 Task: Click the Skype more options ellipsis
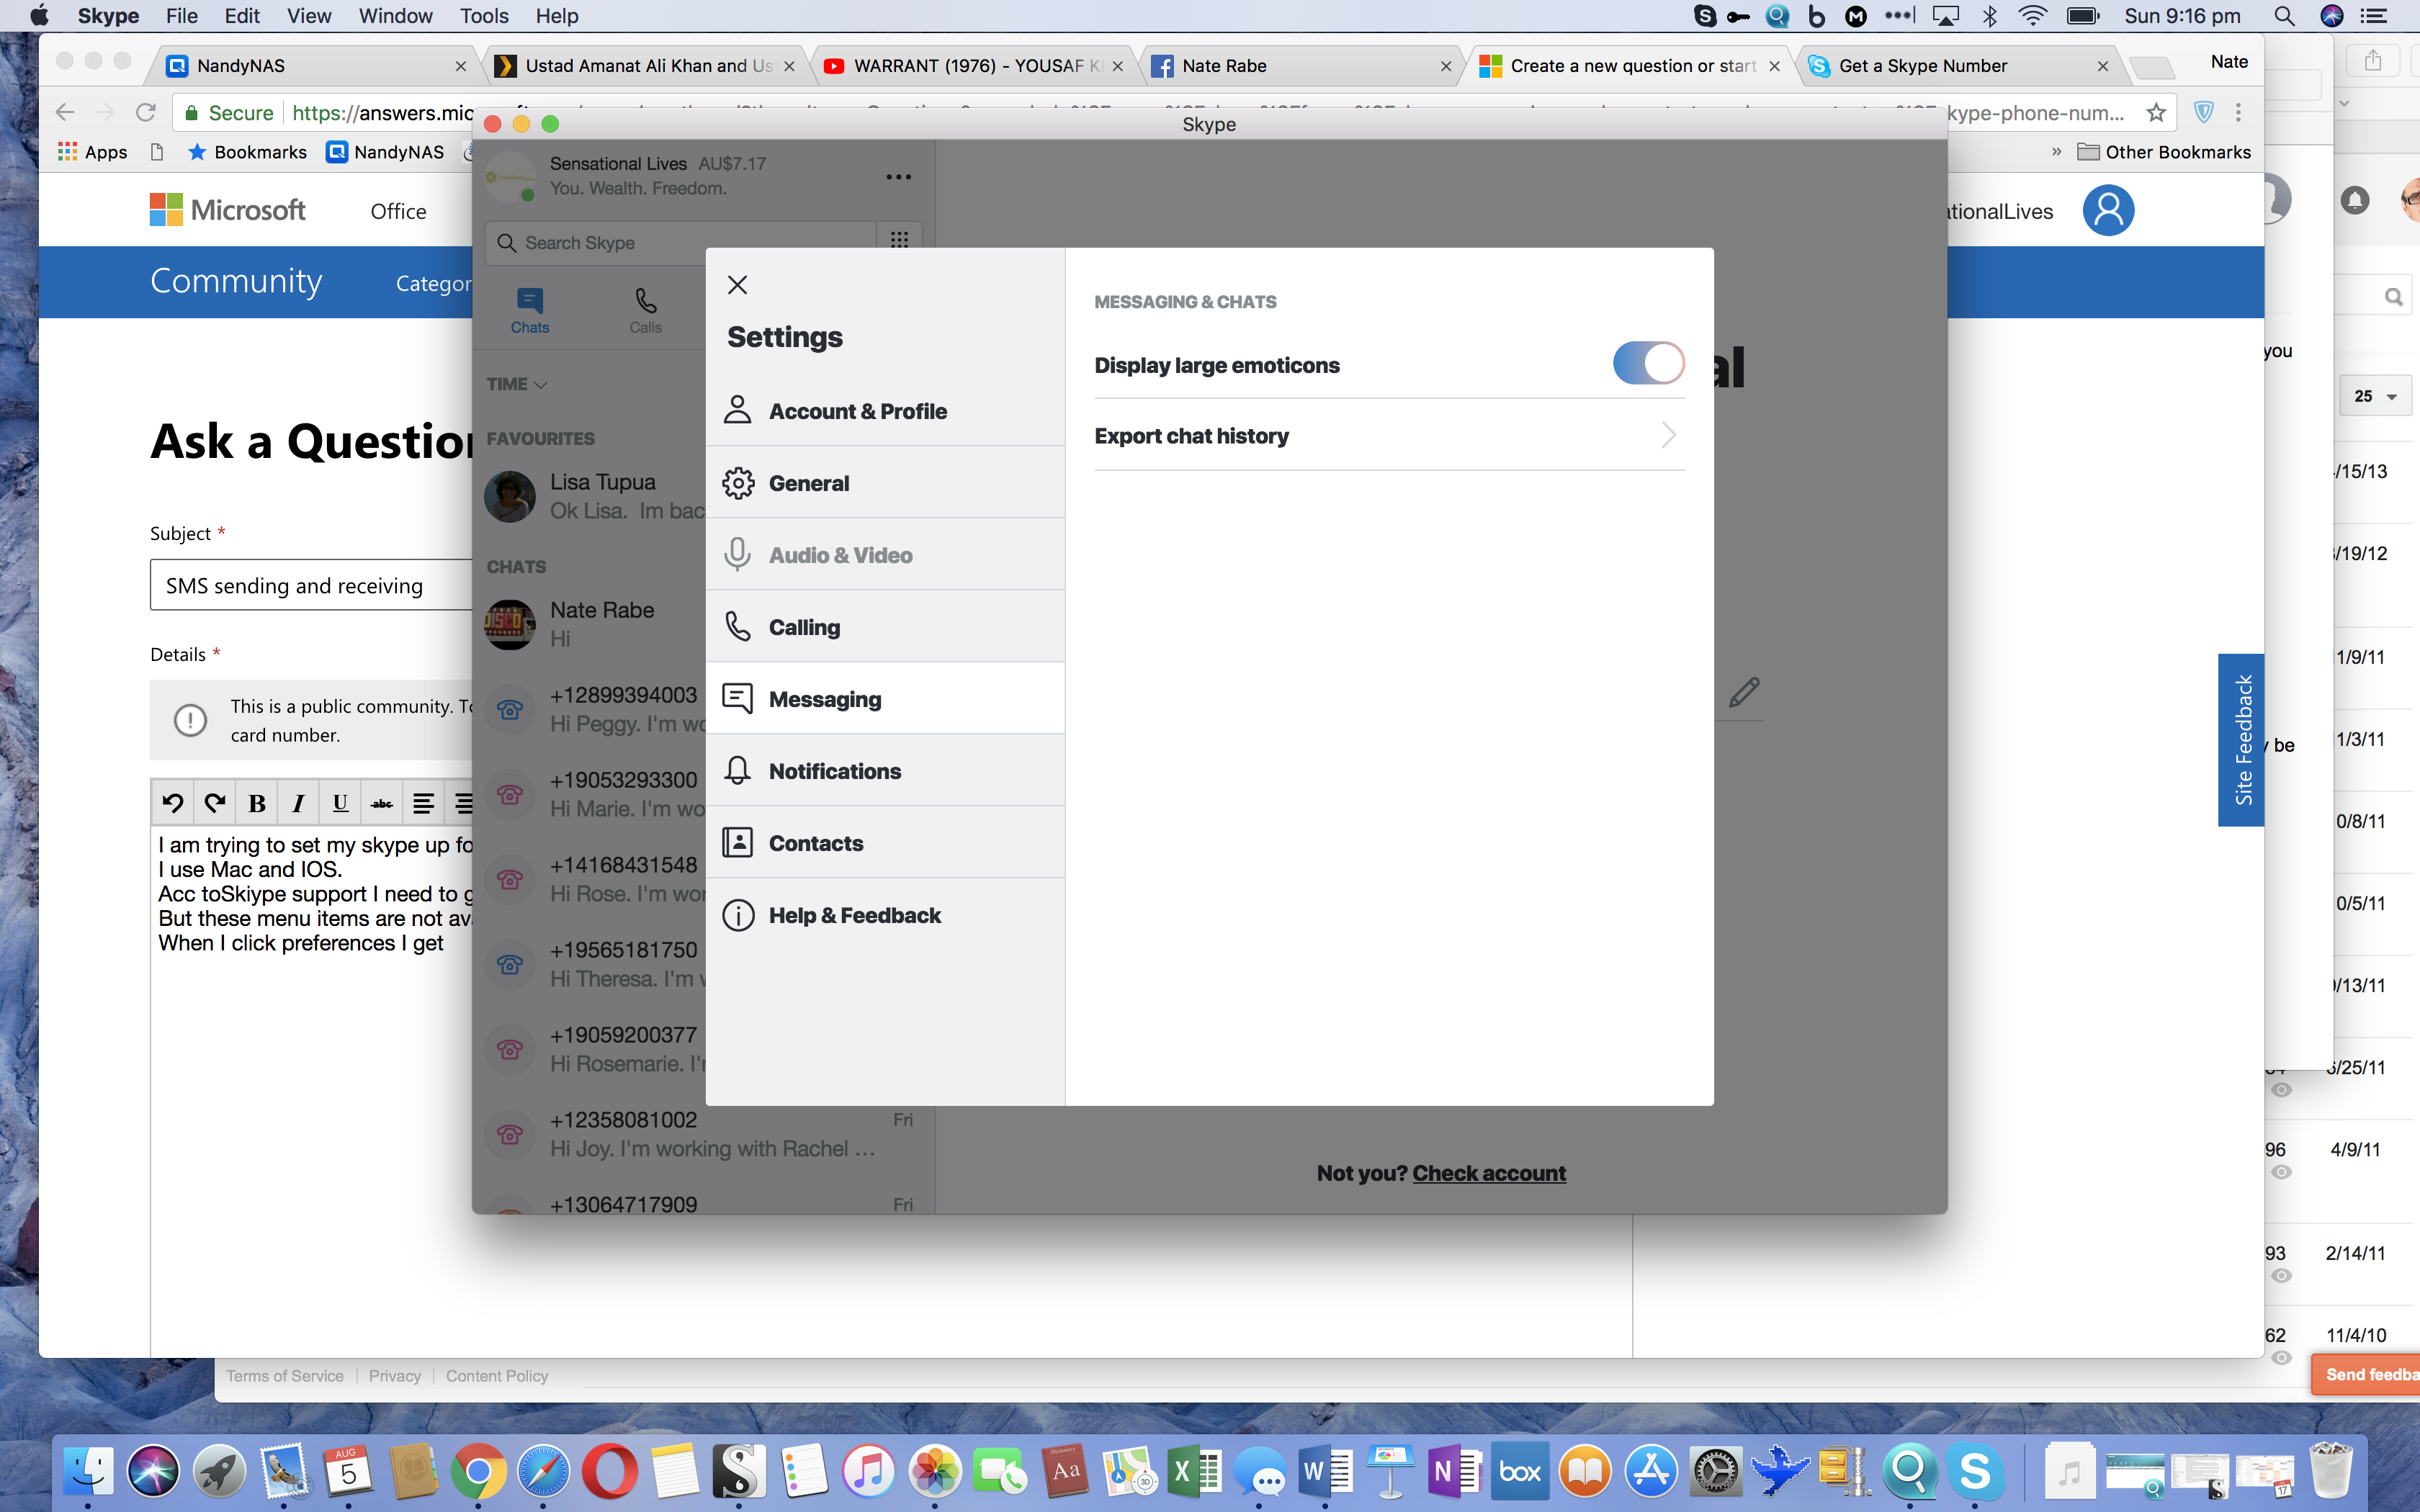click(x=898, y=177)
